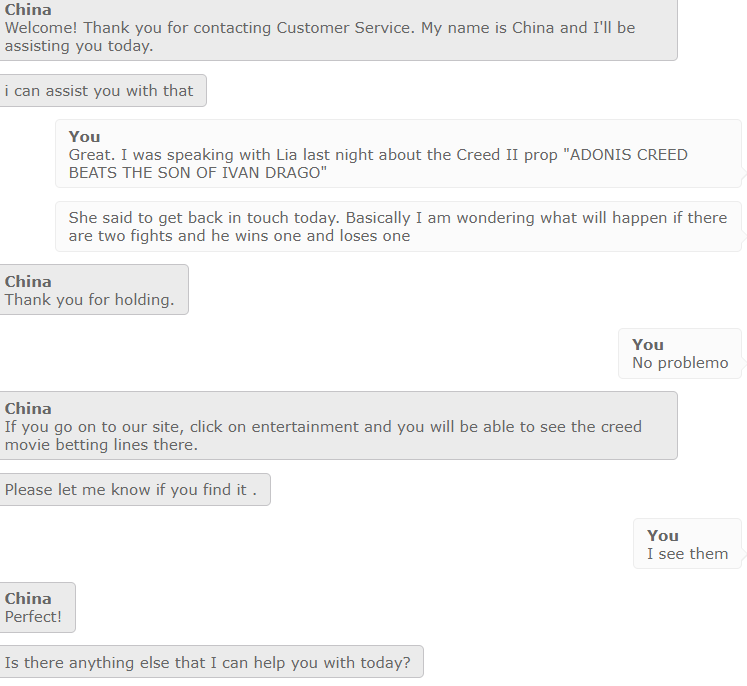Select the message about two fights
747x686 pixels.
[398, 226]
